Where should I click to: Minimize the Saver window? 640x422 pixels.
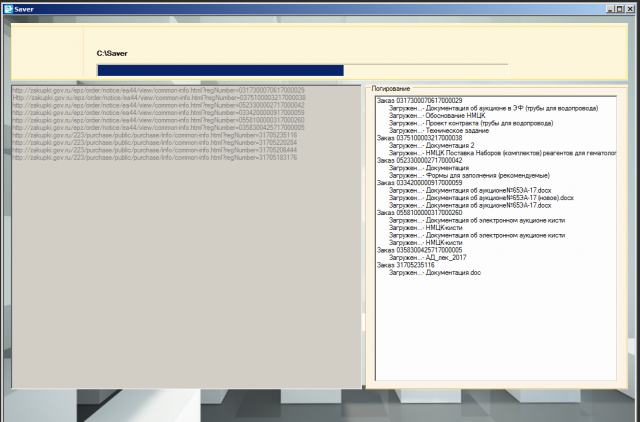(610, 9)
